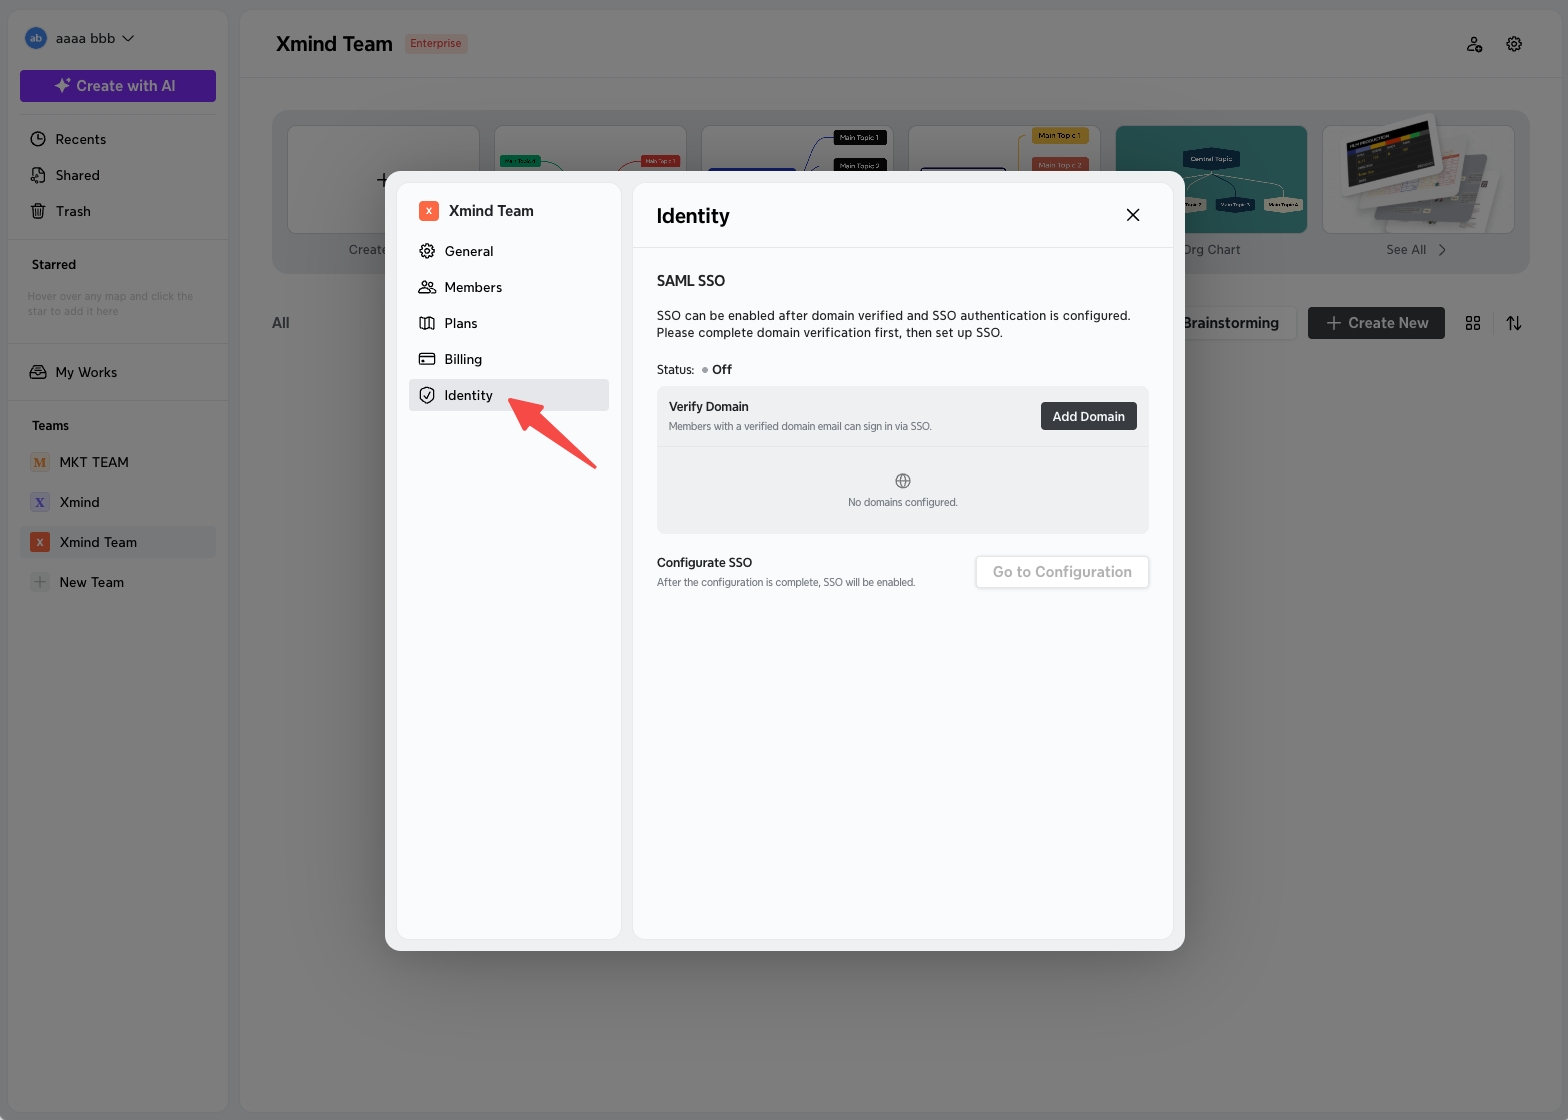Screen dimensions: 1568x1120
Task: Open the Members settings tab
Action: pos(509,287)
